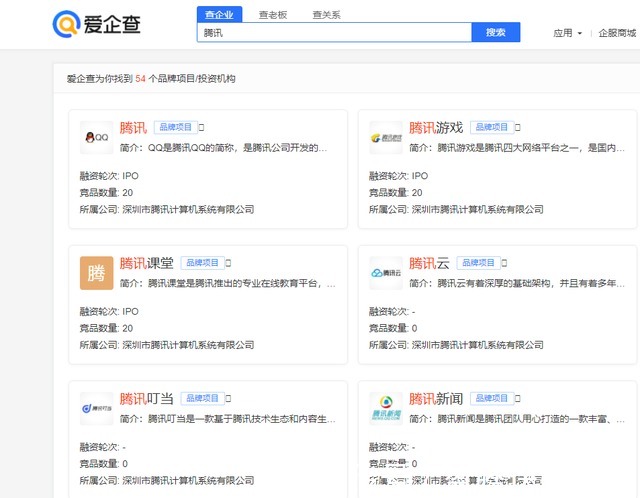Click the 简介 text starting QQ是腾讯QQ的简称
Image resolution: width=640 pixels, height=498 pixels.
[223, 148]
